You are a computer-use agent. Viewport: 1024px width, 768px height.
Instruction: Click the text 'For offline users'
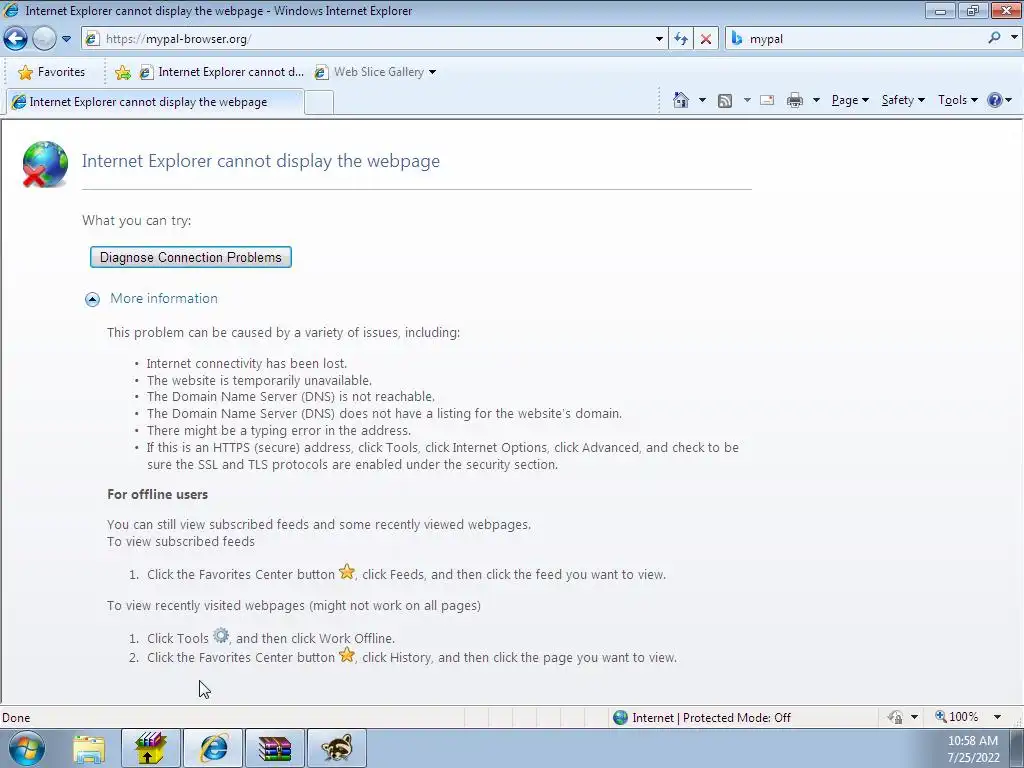coord(157,494)
